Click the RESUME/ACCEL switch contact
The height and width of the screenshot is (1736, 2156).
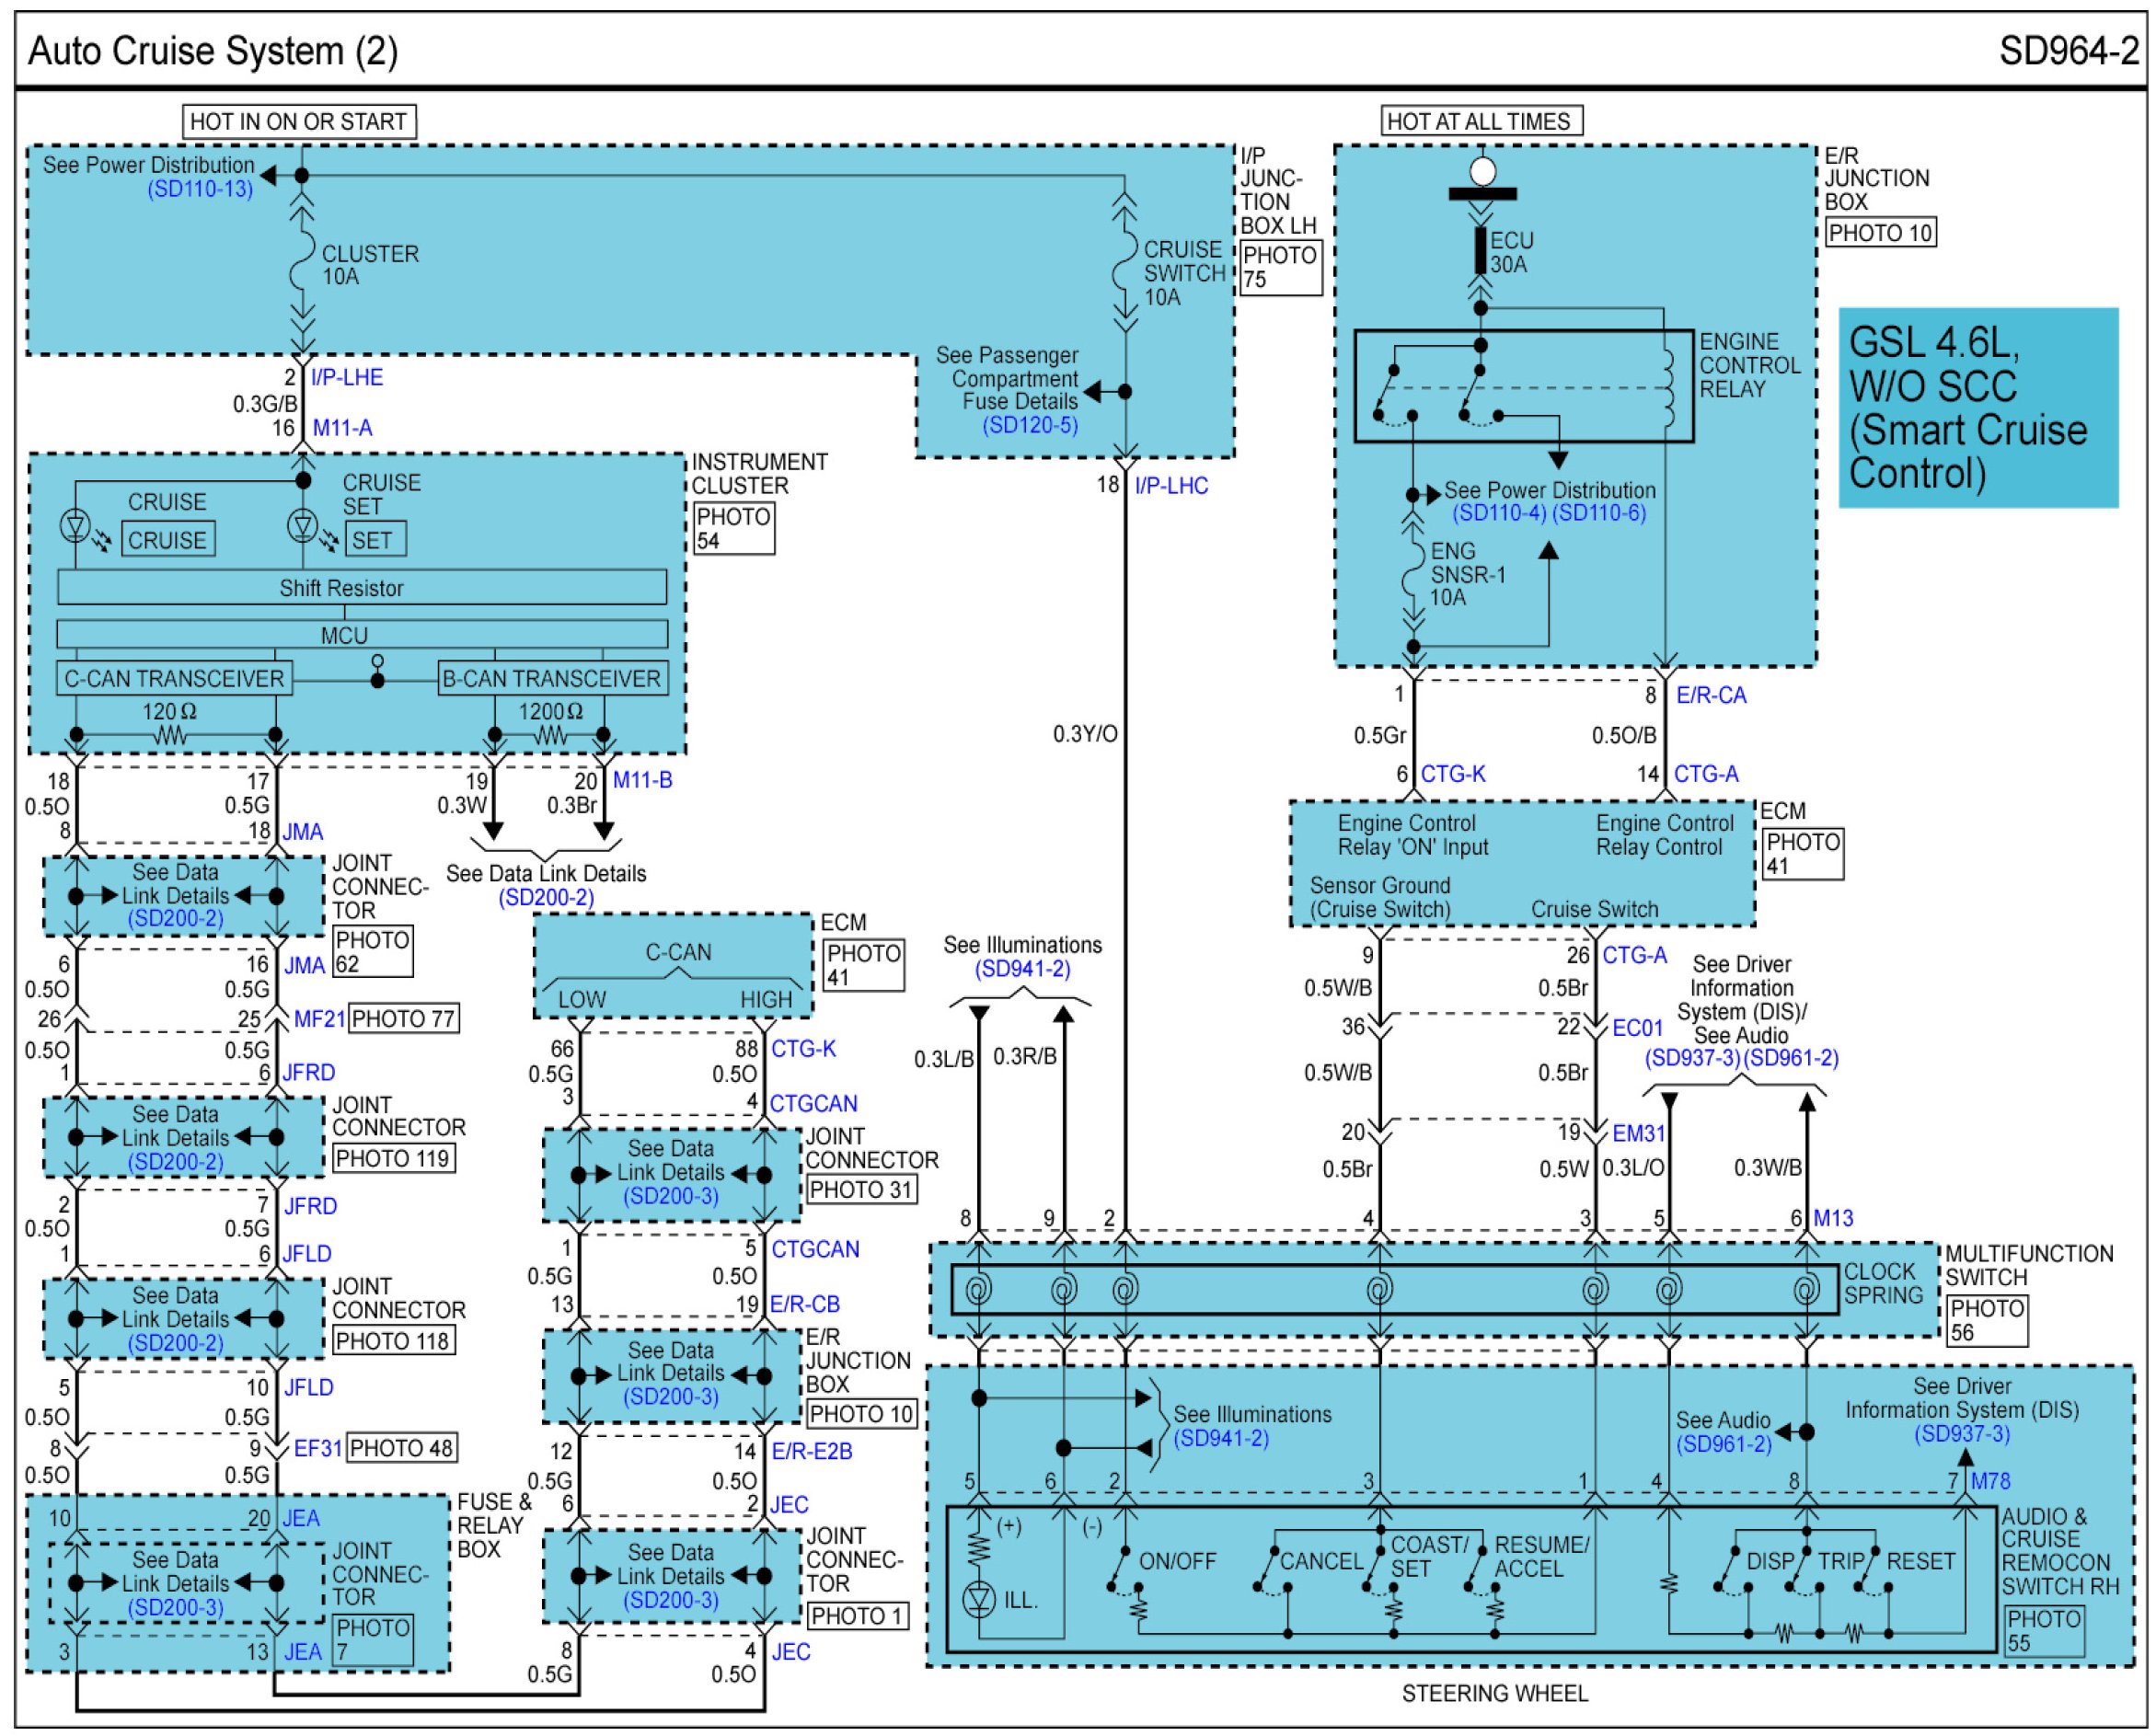(1477, 1571)
